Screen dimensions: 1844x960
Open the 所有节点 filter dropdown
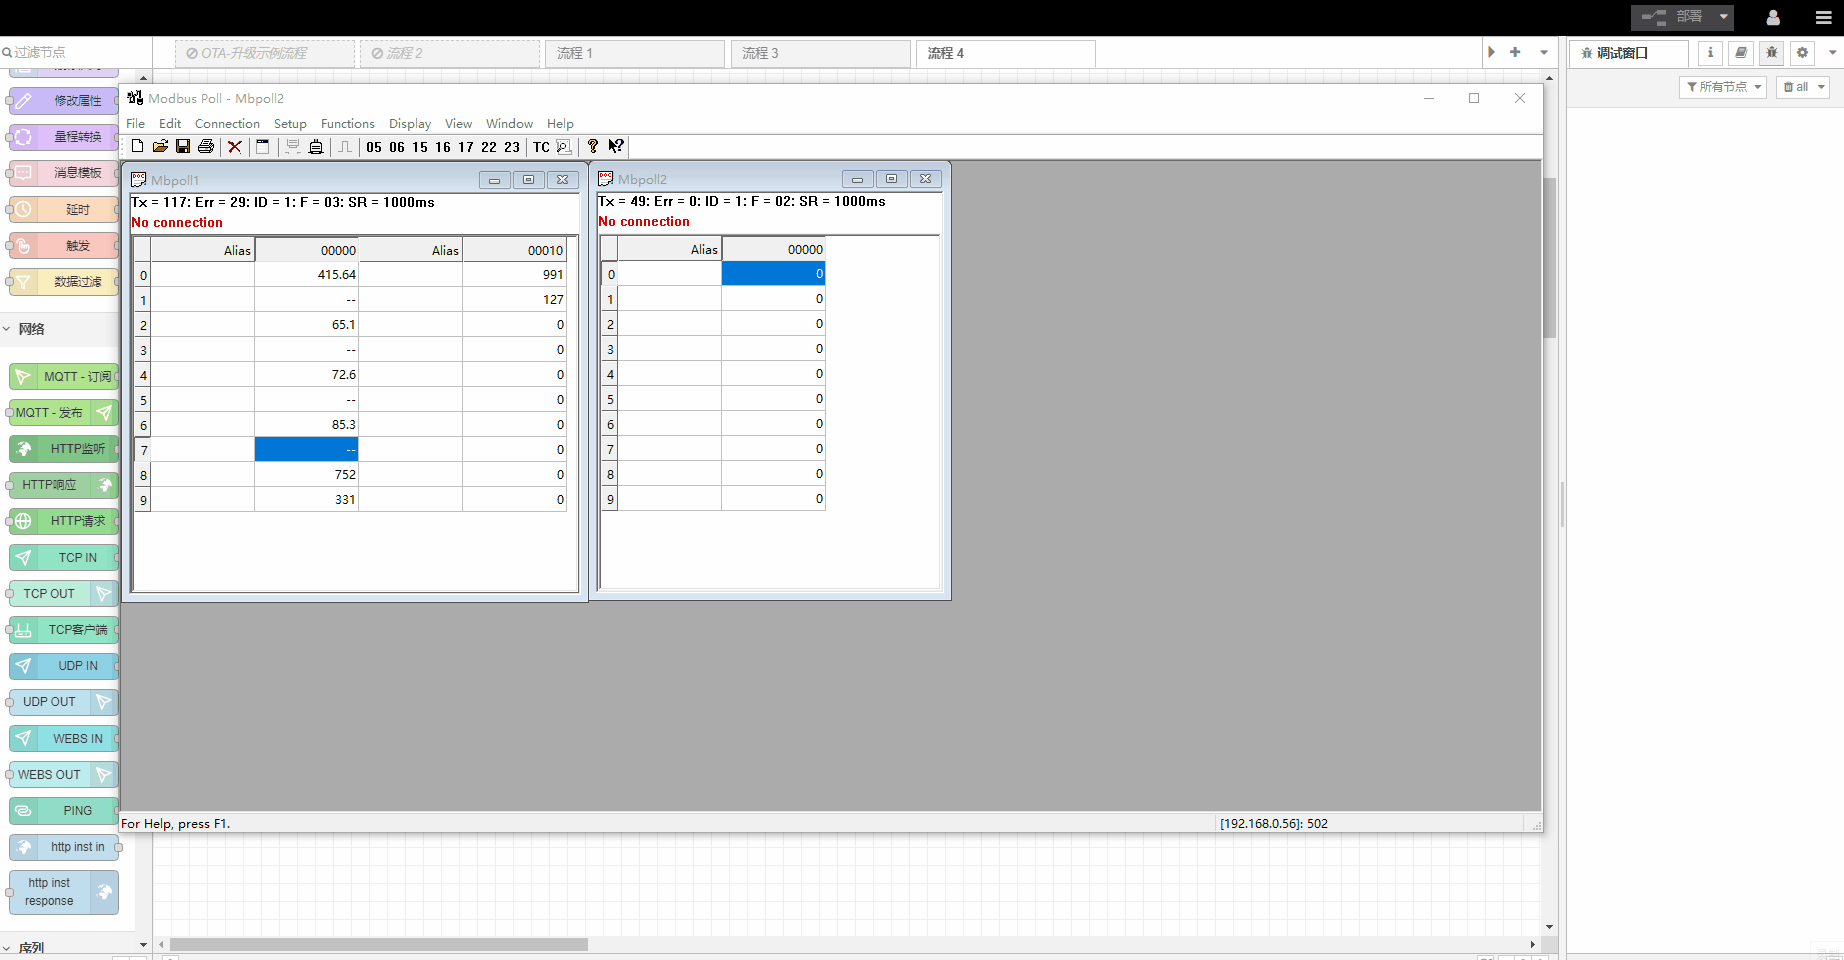[1722, 87]
